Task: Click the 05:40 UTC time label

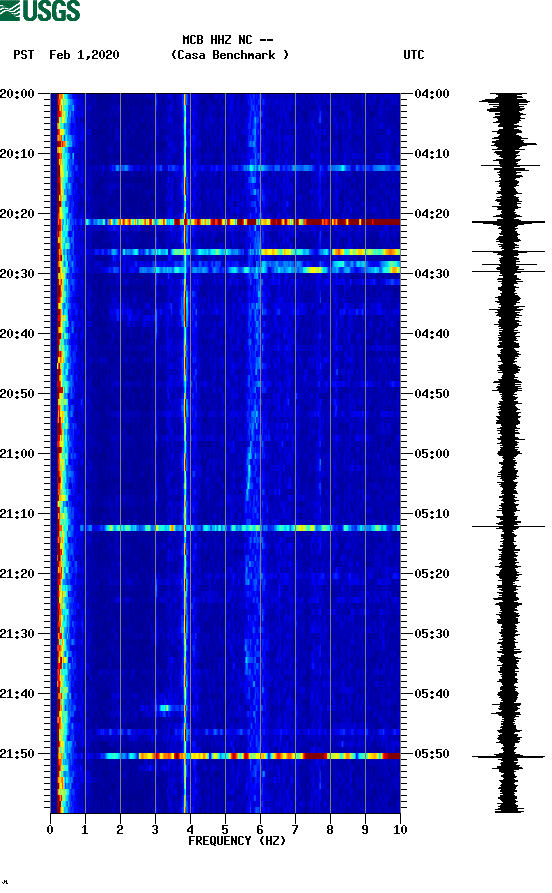Action: [432, 694]
